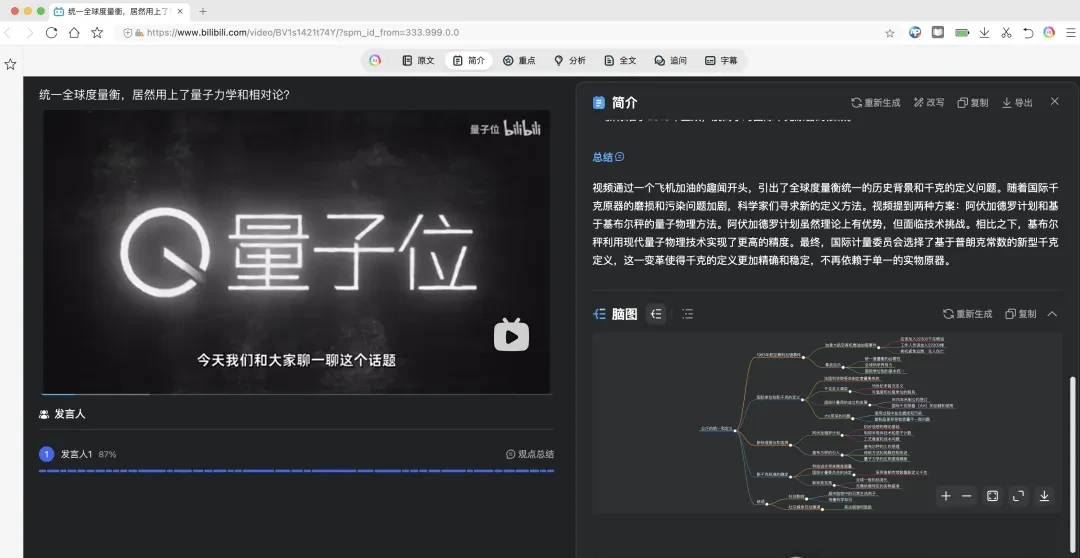Click the video title text
The width and height of the screenshot is (1080, 558).
pyautogui.click(x=165, y=95)
